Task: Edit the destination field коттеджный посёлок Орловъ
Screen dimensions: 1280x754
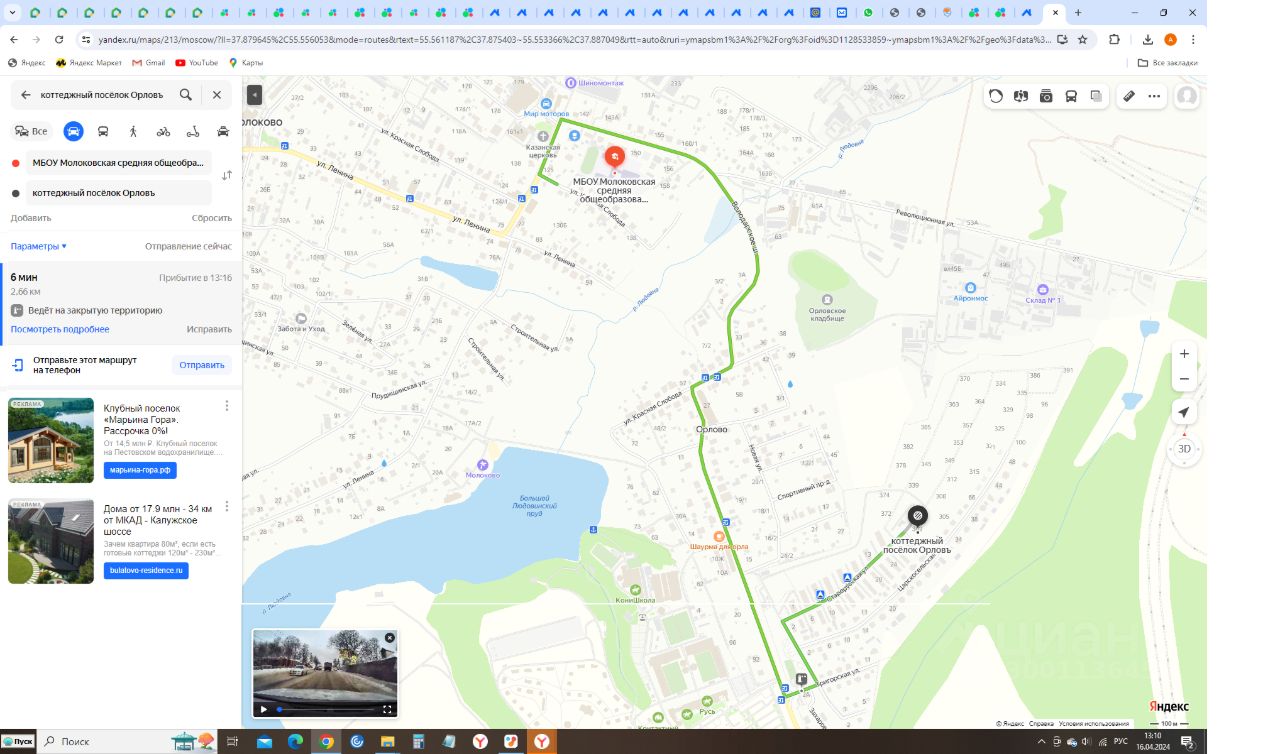Action: (x=118, y=193)
